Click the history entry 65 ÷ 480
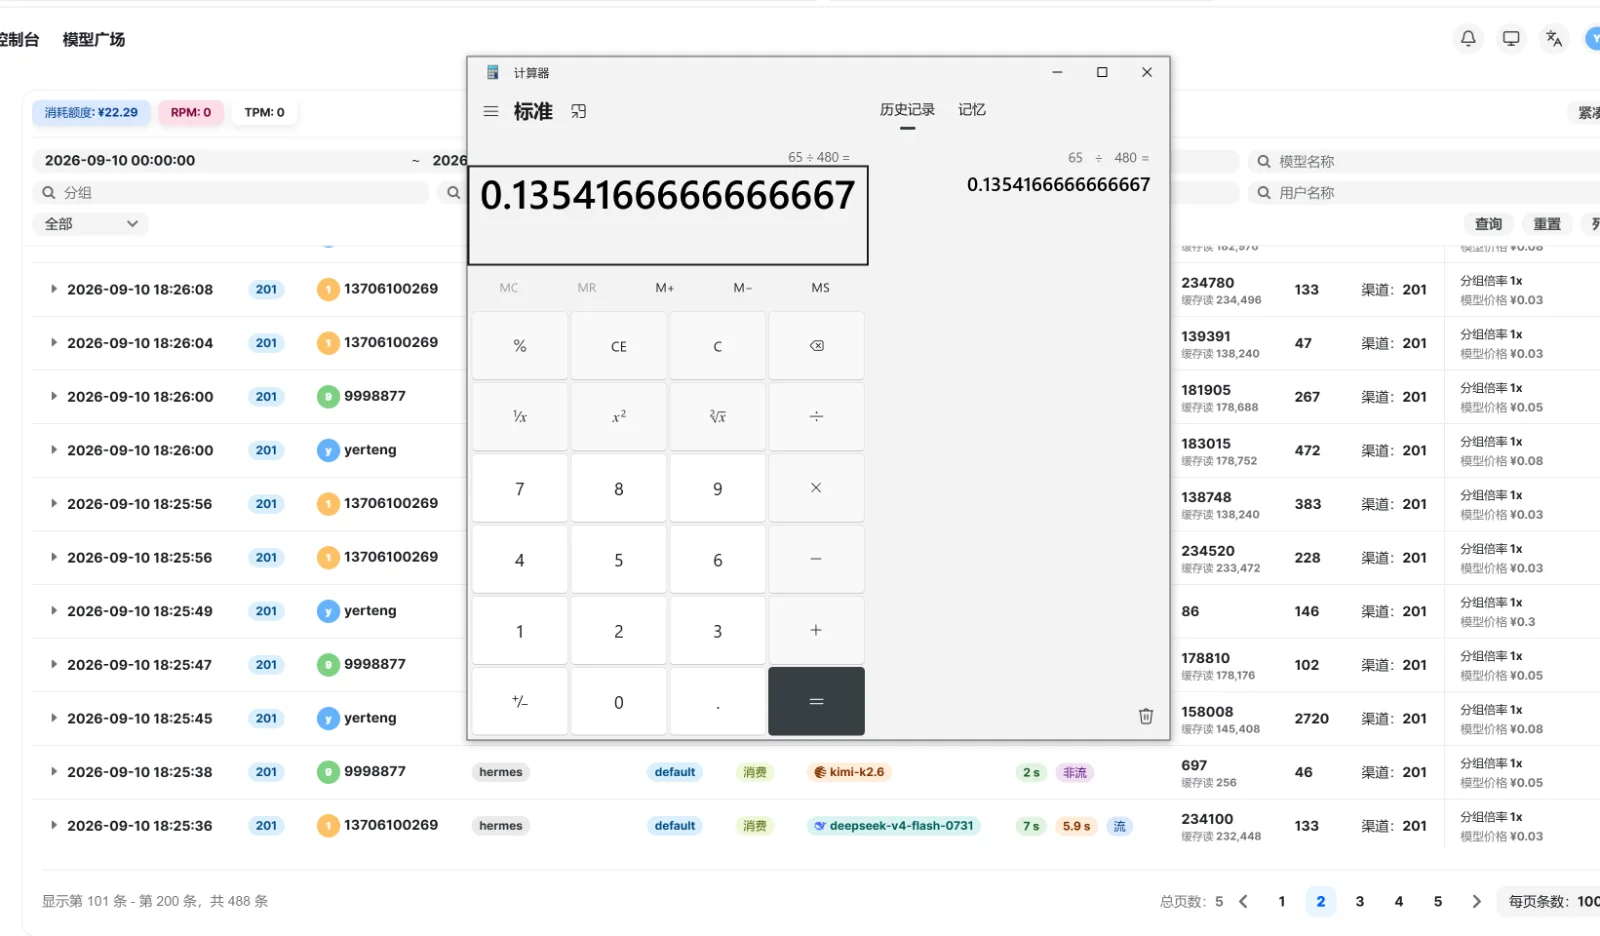Screen dimensions: 1600x936 pyautogui.click(x=1058, y=173)
